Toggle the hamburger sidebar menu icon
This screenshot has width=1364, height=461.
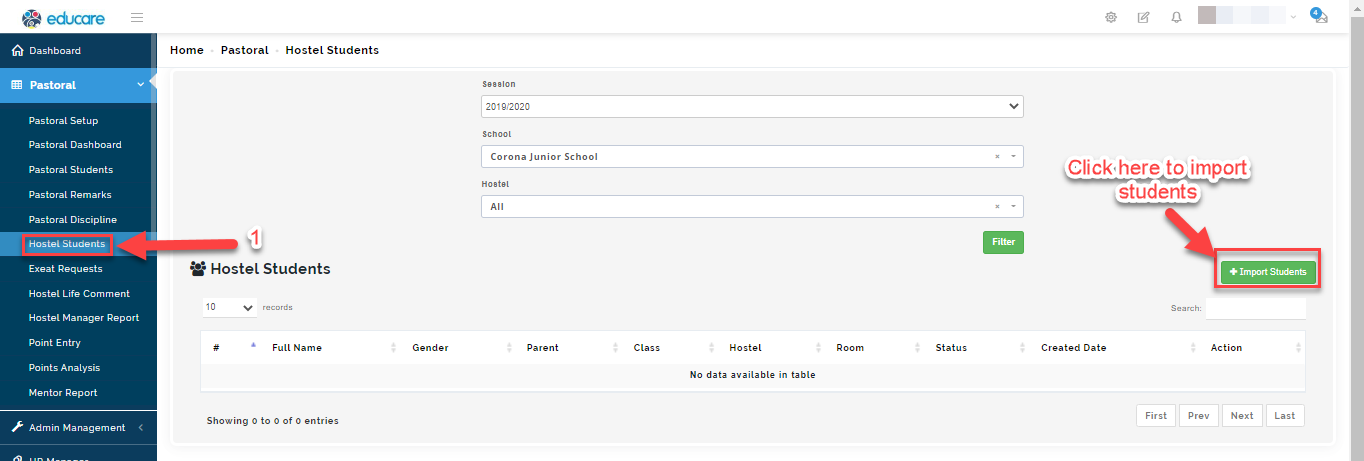pos(136,17)
